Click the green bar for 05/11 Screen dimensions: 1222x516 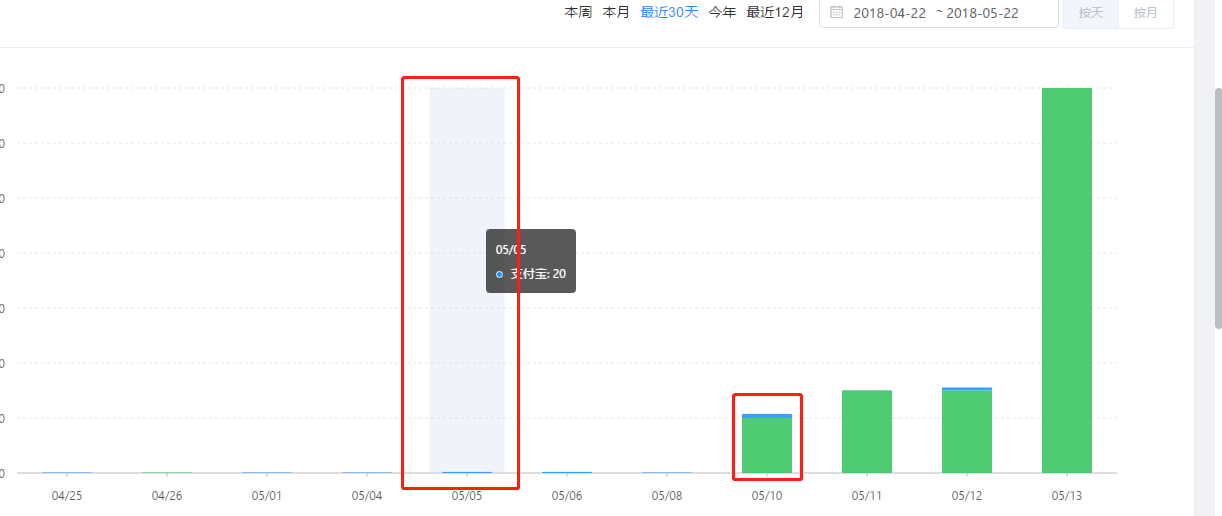[867, 431]
